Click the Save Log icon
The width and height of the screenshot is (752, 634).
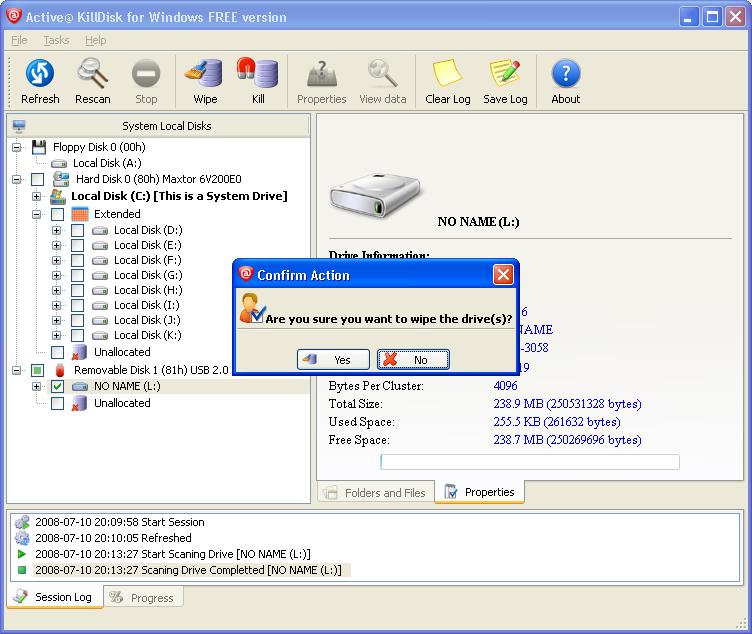pyautogui.click(x=505, y=73)
